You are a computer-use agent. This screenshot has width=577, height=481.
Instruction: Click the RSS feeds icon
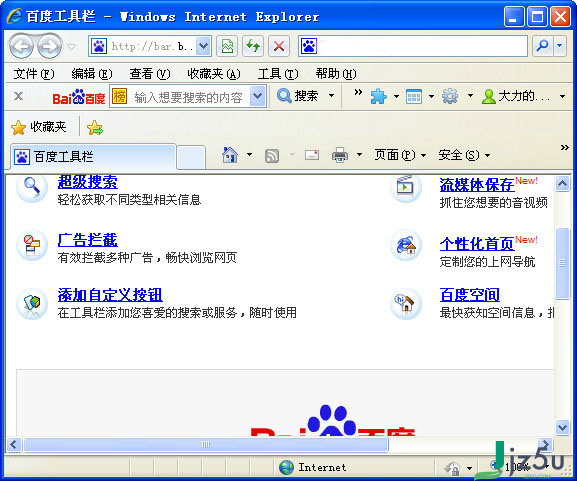tap(272, 156)
